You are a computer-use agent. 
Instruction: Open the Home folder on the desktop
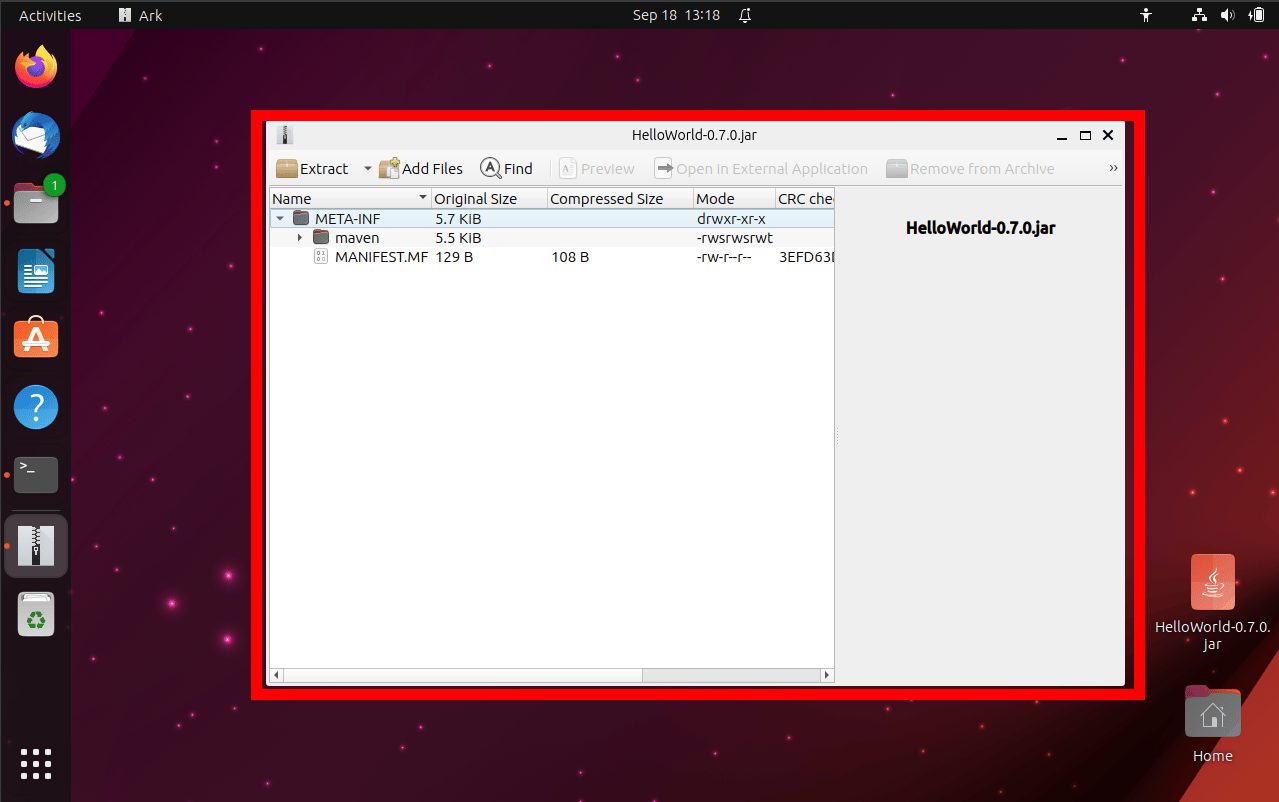pyautogui.click(x=1212, y=712)
